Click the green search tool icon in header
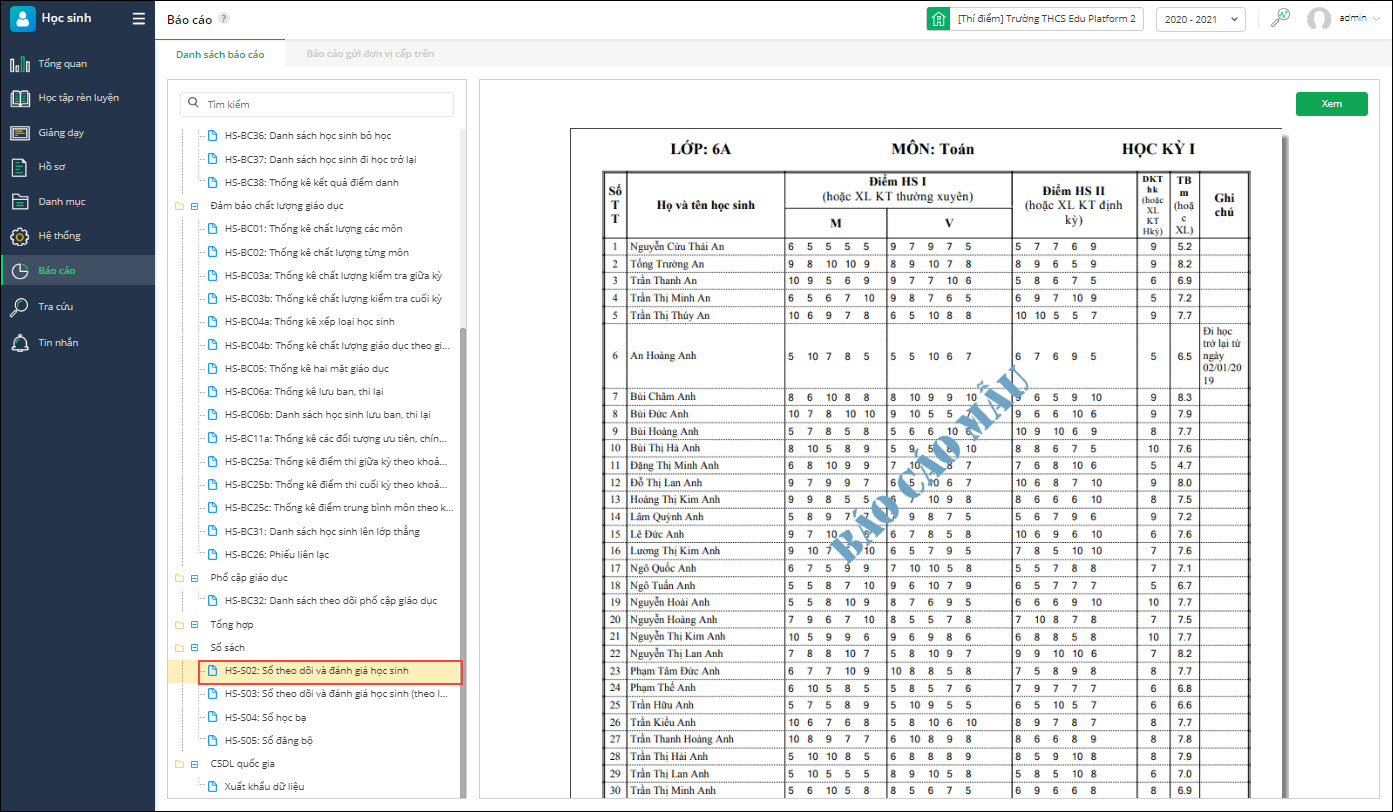1393x812 pixels. (x=1280, y=18)
